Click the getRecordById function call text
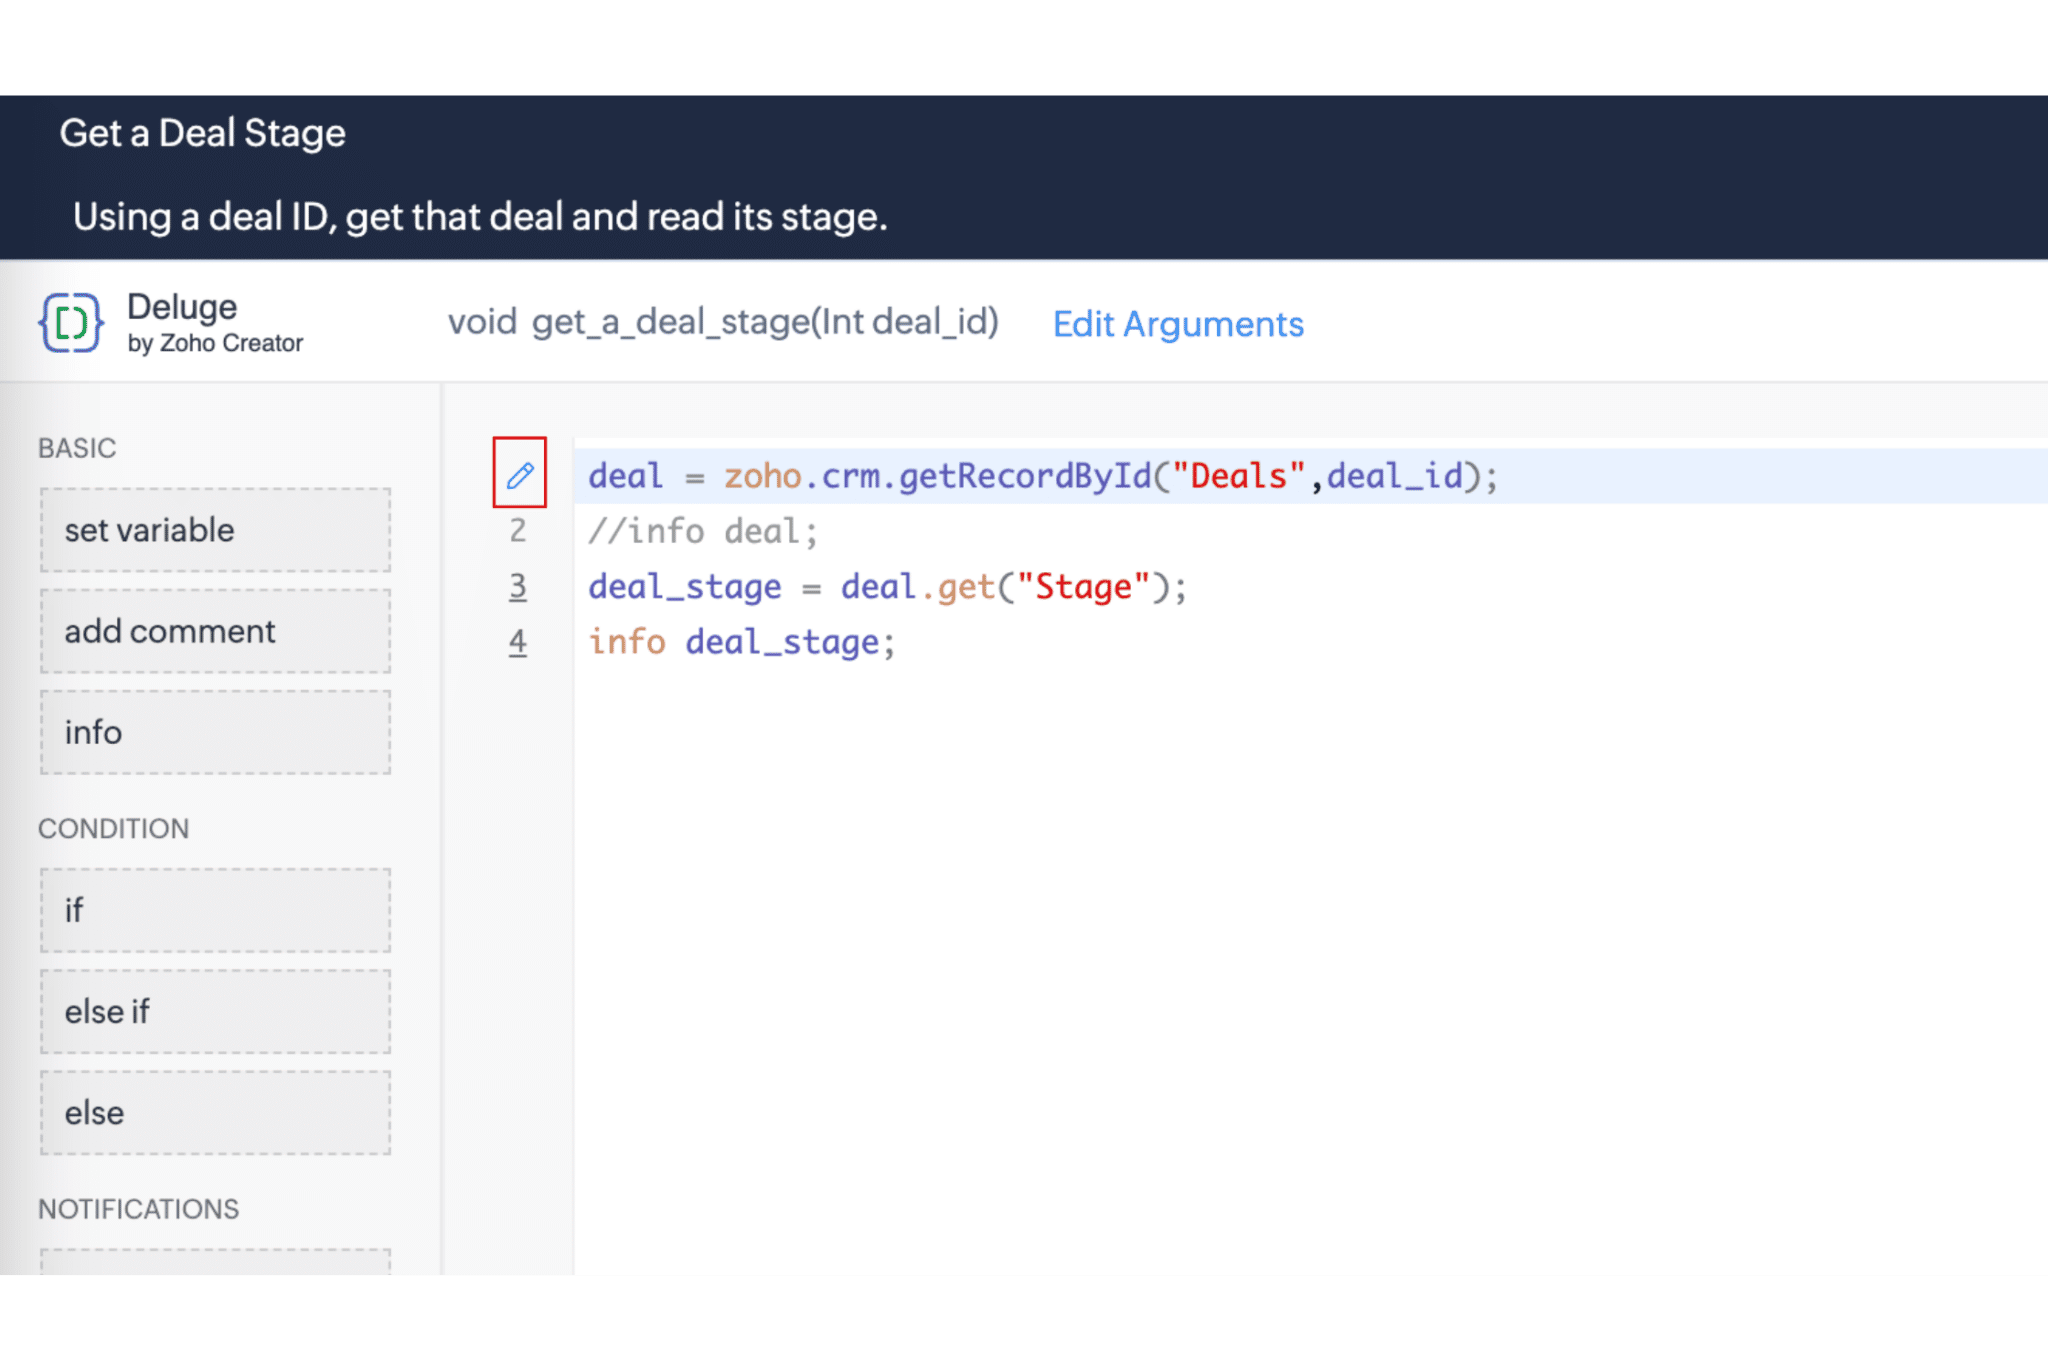The height and width of the screenshot is (1371, 2048). click(1035, 476)
